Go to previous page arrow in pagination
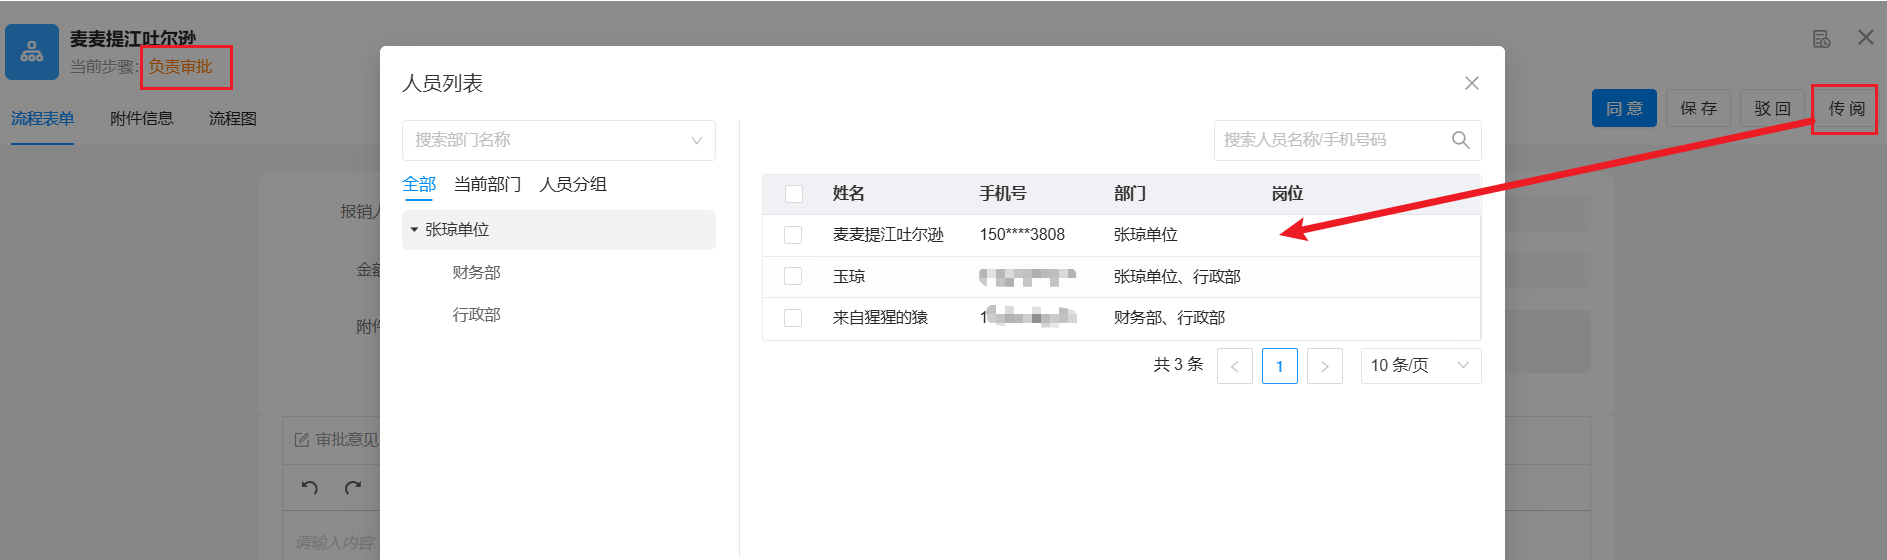Image resolution: width=1887 pixels, height=560 pixels. click(x=1234, y=366)
